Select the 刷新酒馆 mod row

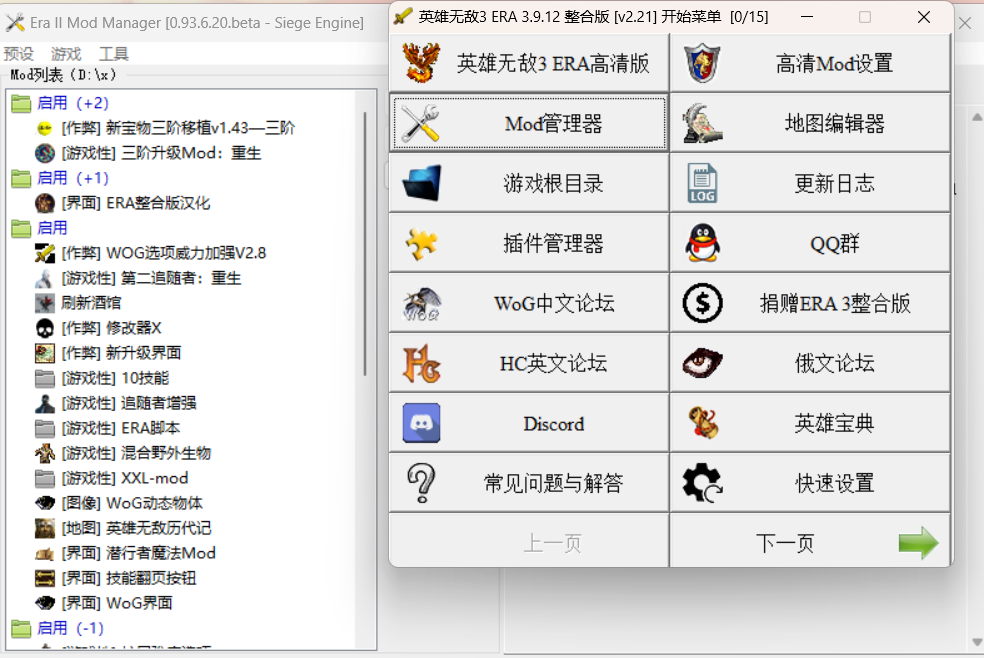pos(91,303)
